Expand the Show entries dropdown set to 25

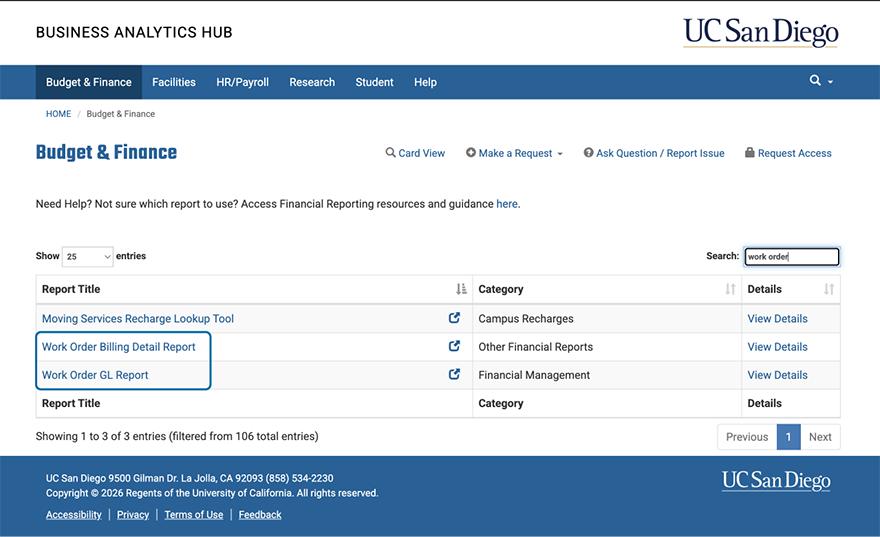pyautogui.click(x=88, y=256)
